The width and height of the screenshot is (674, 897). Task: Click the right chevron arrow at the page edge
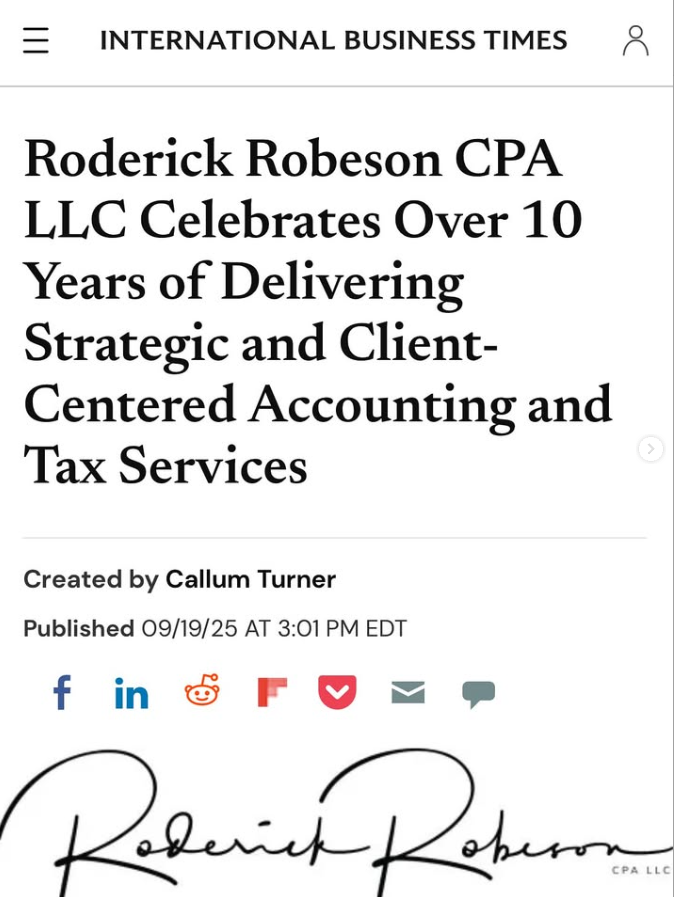pos(650,449)
